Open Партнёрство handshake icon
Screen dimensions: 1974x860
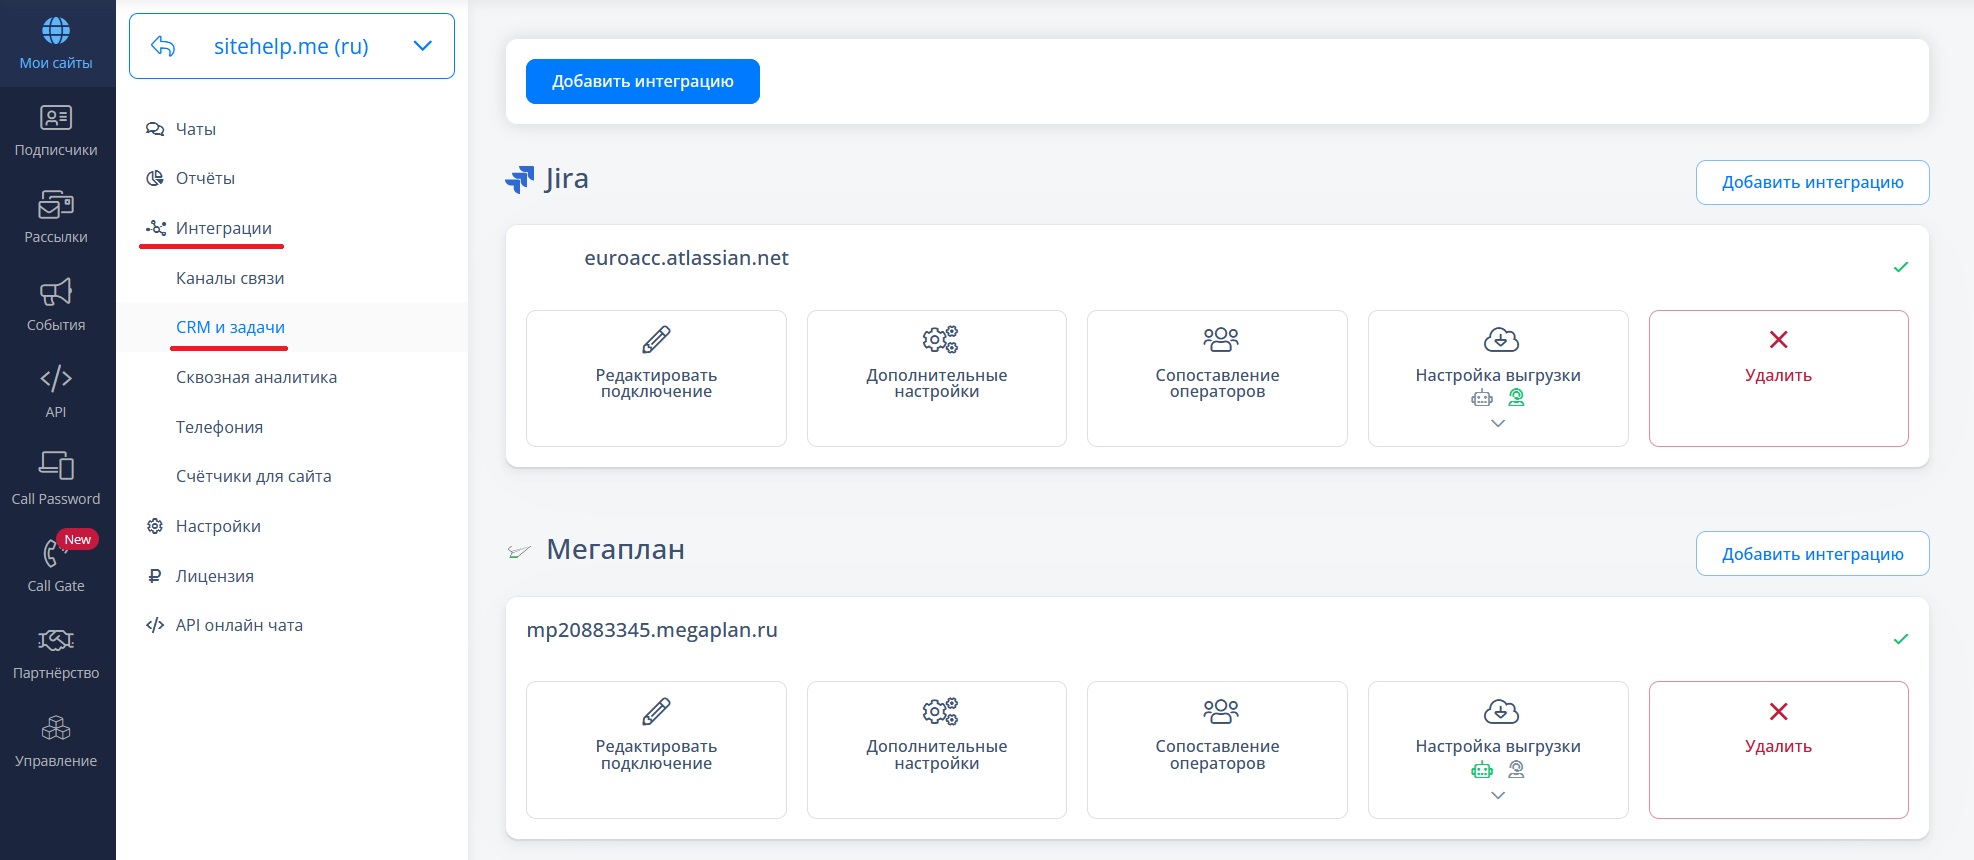point(56,640)
